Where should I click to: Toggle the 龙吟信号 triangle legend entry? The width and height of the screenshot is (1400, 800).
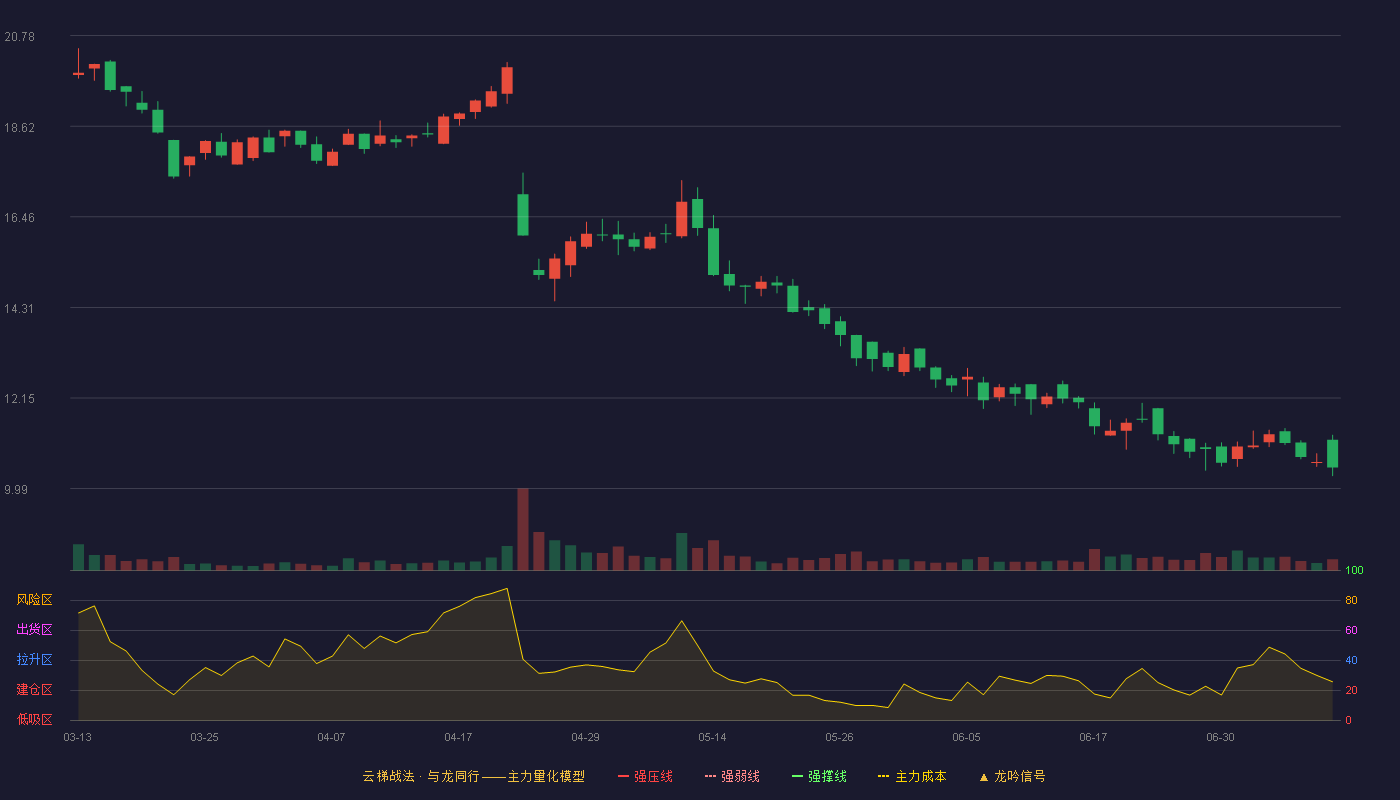pyautogui.click(x=1012, y=776)
